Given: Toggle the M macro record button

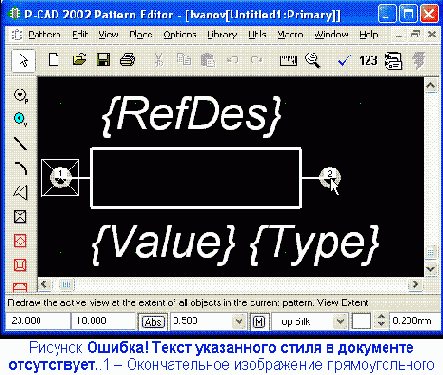Looking at the screenshot, I should [259, 322].
